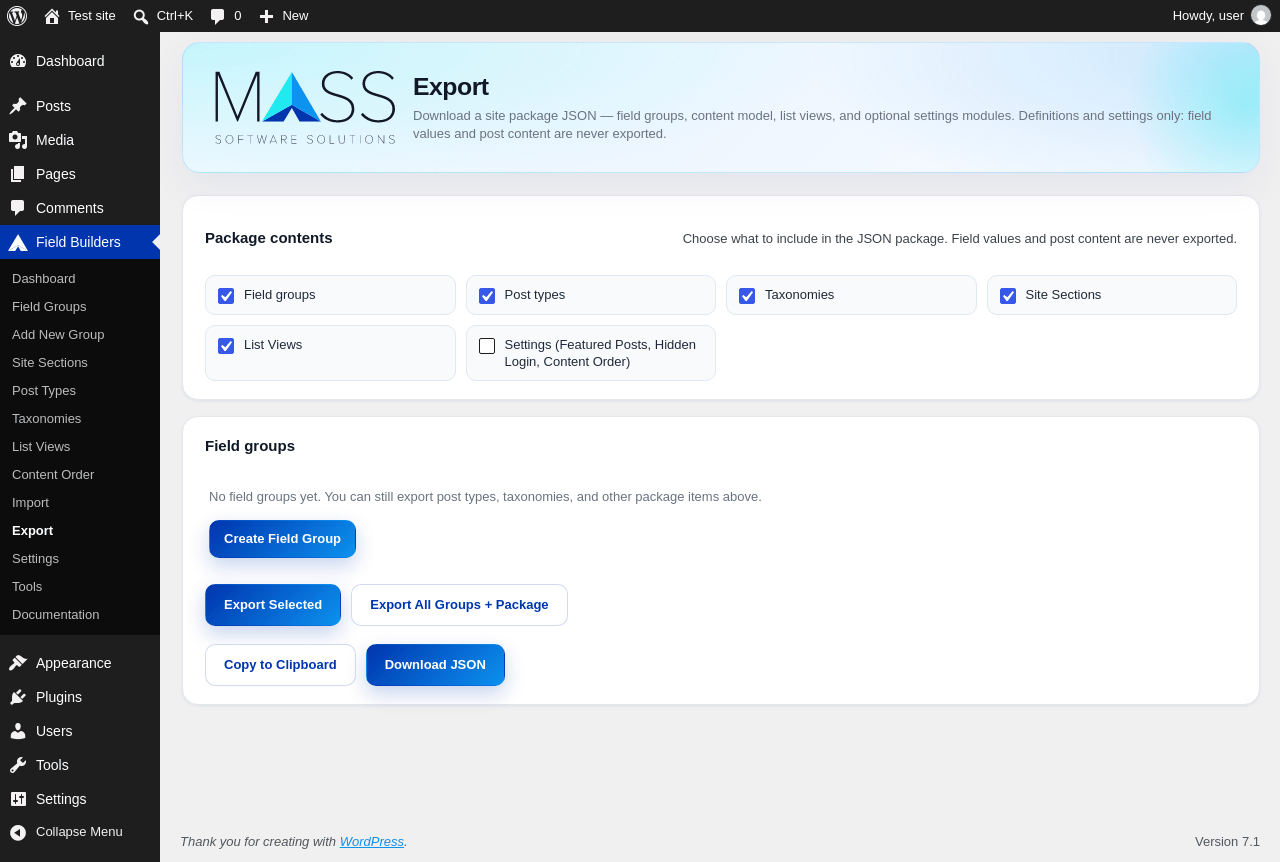Open the New content dropdown
The image size is (1280, 862).
(284, 16)
